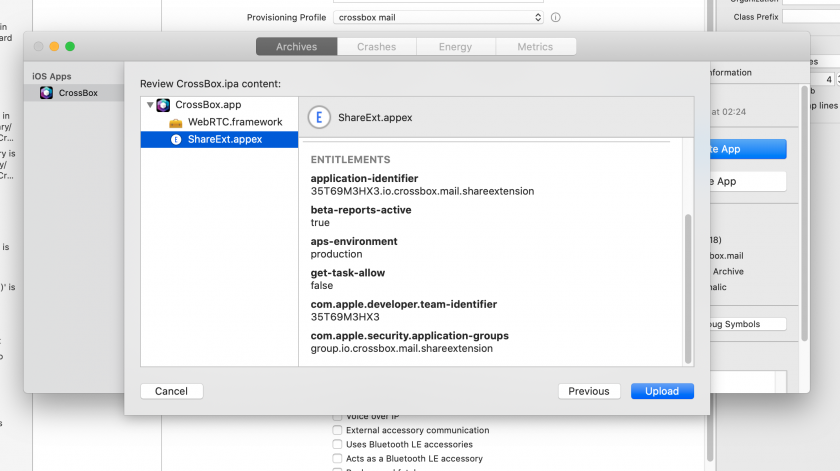This screenshot has width=840, height=471.
Task: Enable Voice over IP checkbox
Action: pyautogui.click(x=337, y=416)
